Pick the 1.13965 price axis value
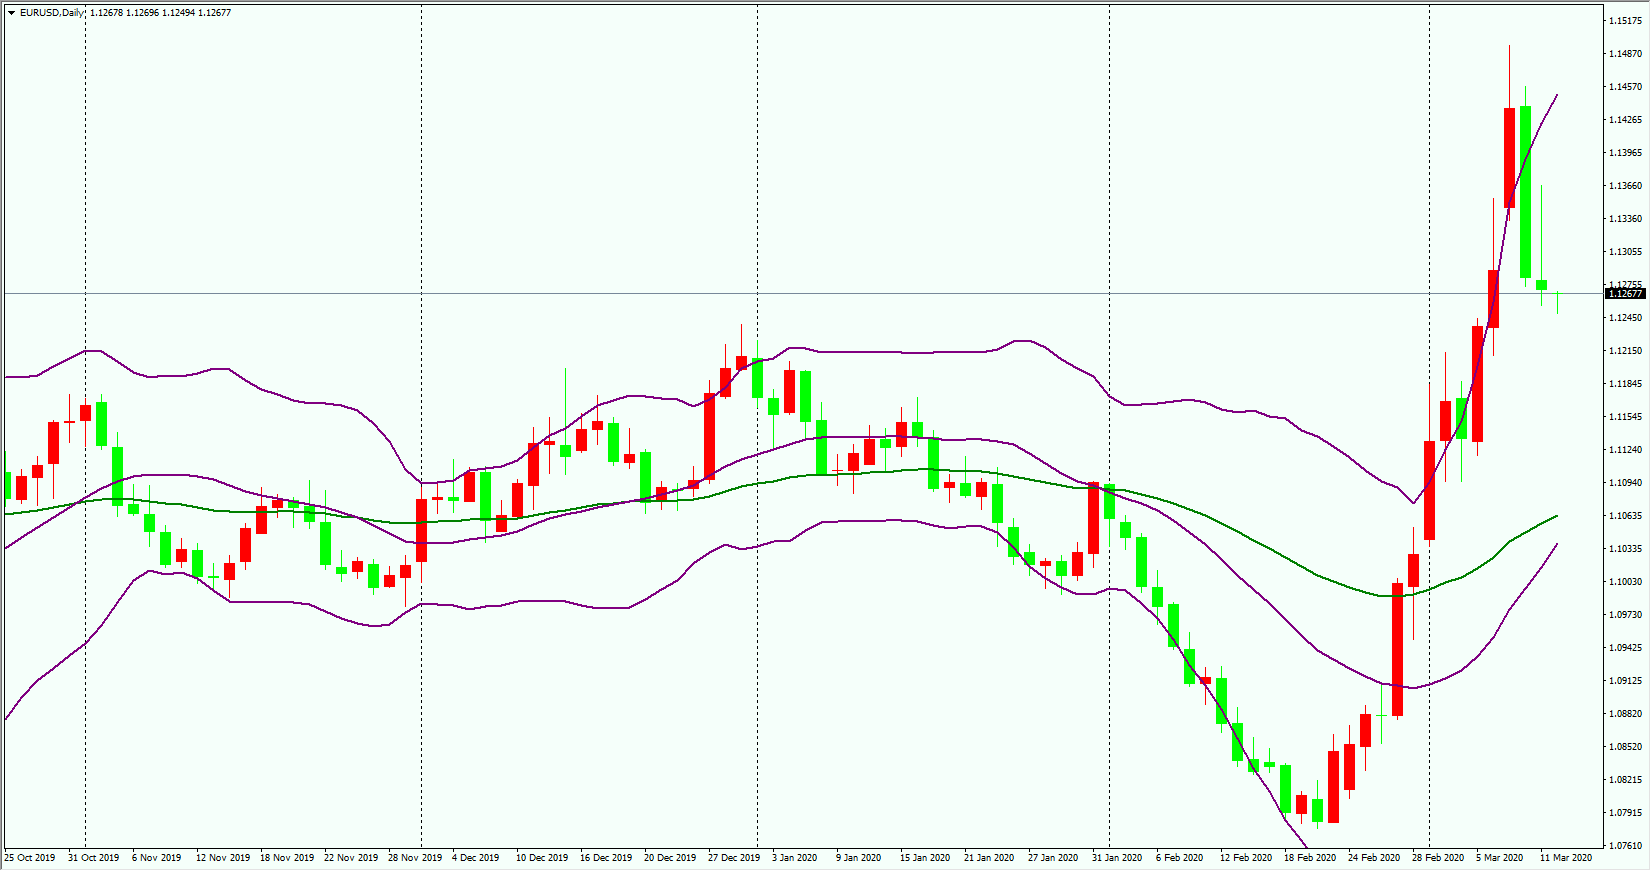 point(1625,152)
